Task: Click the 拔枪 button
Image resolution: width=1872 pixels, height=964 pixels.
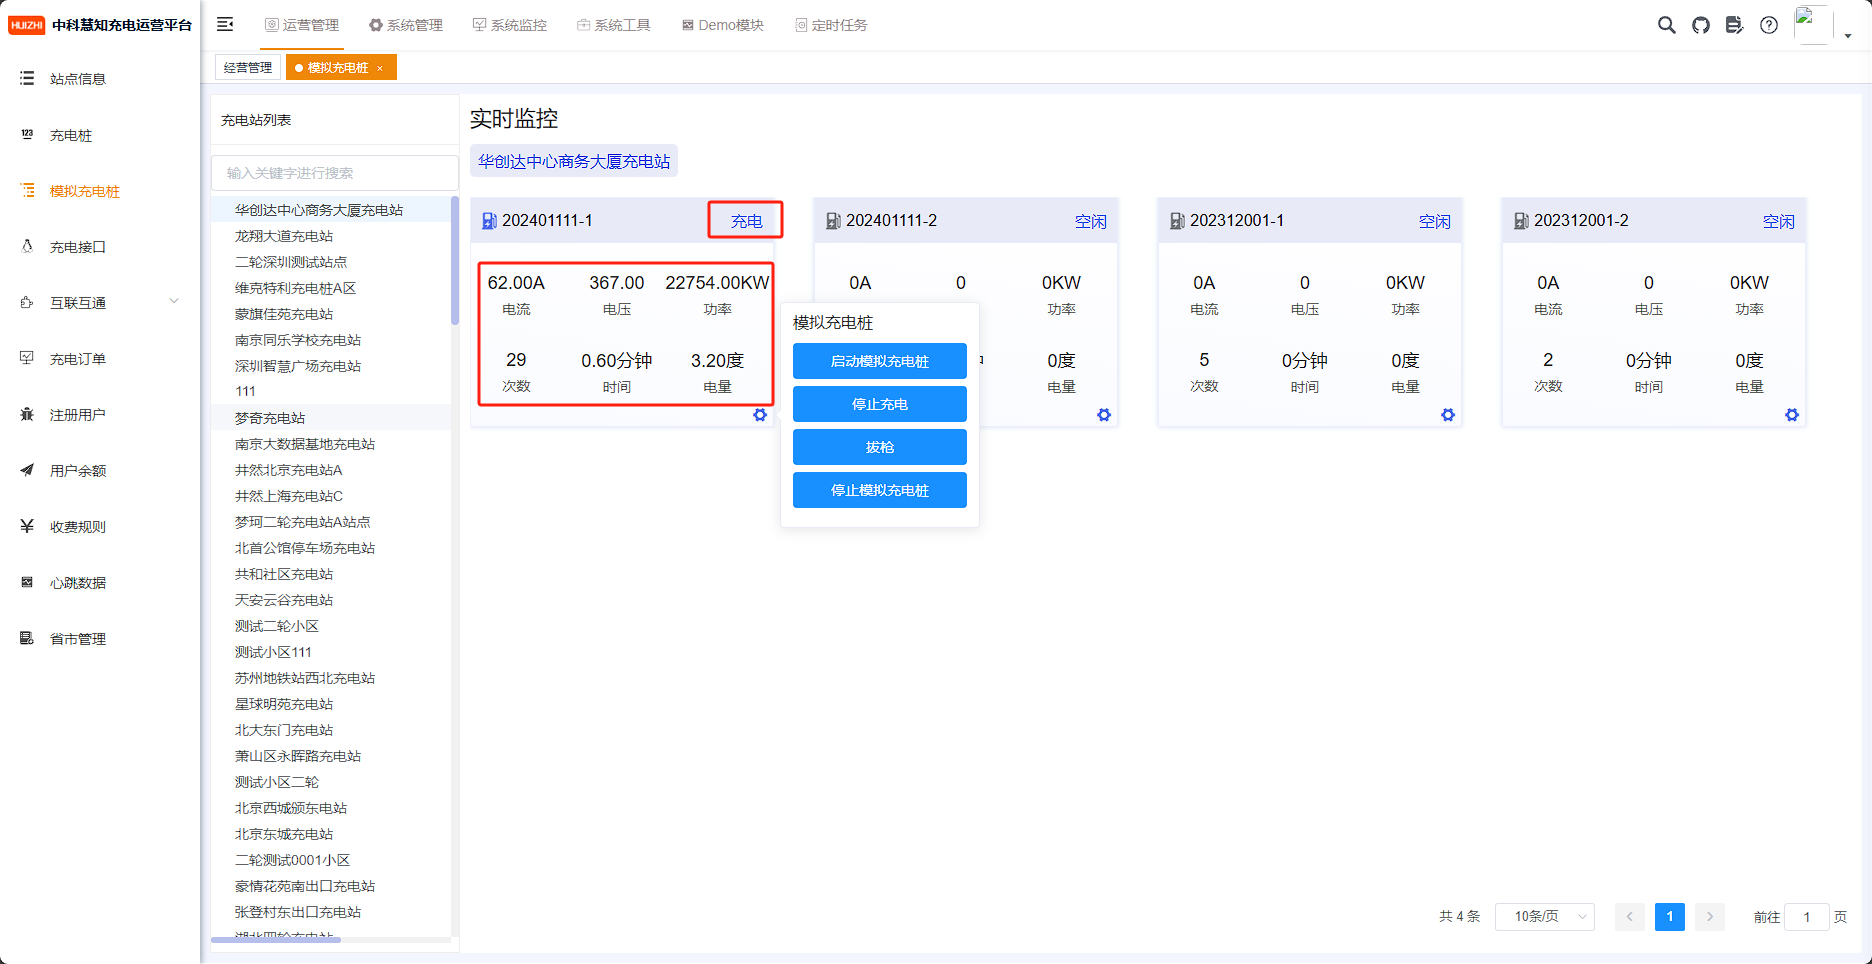Action: click(880, 447)
